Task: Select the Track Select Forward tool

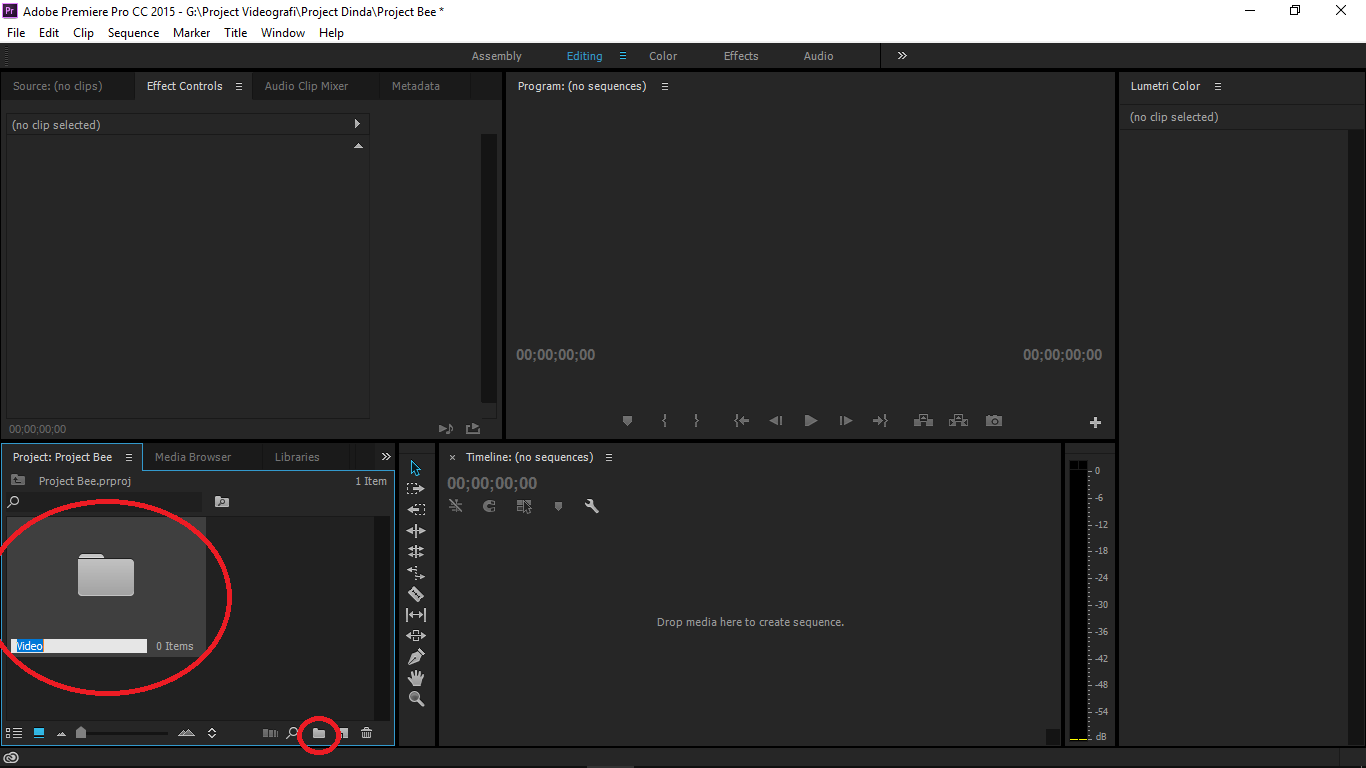Action: tap(416, 489)
